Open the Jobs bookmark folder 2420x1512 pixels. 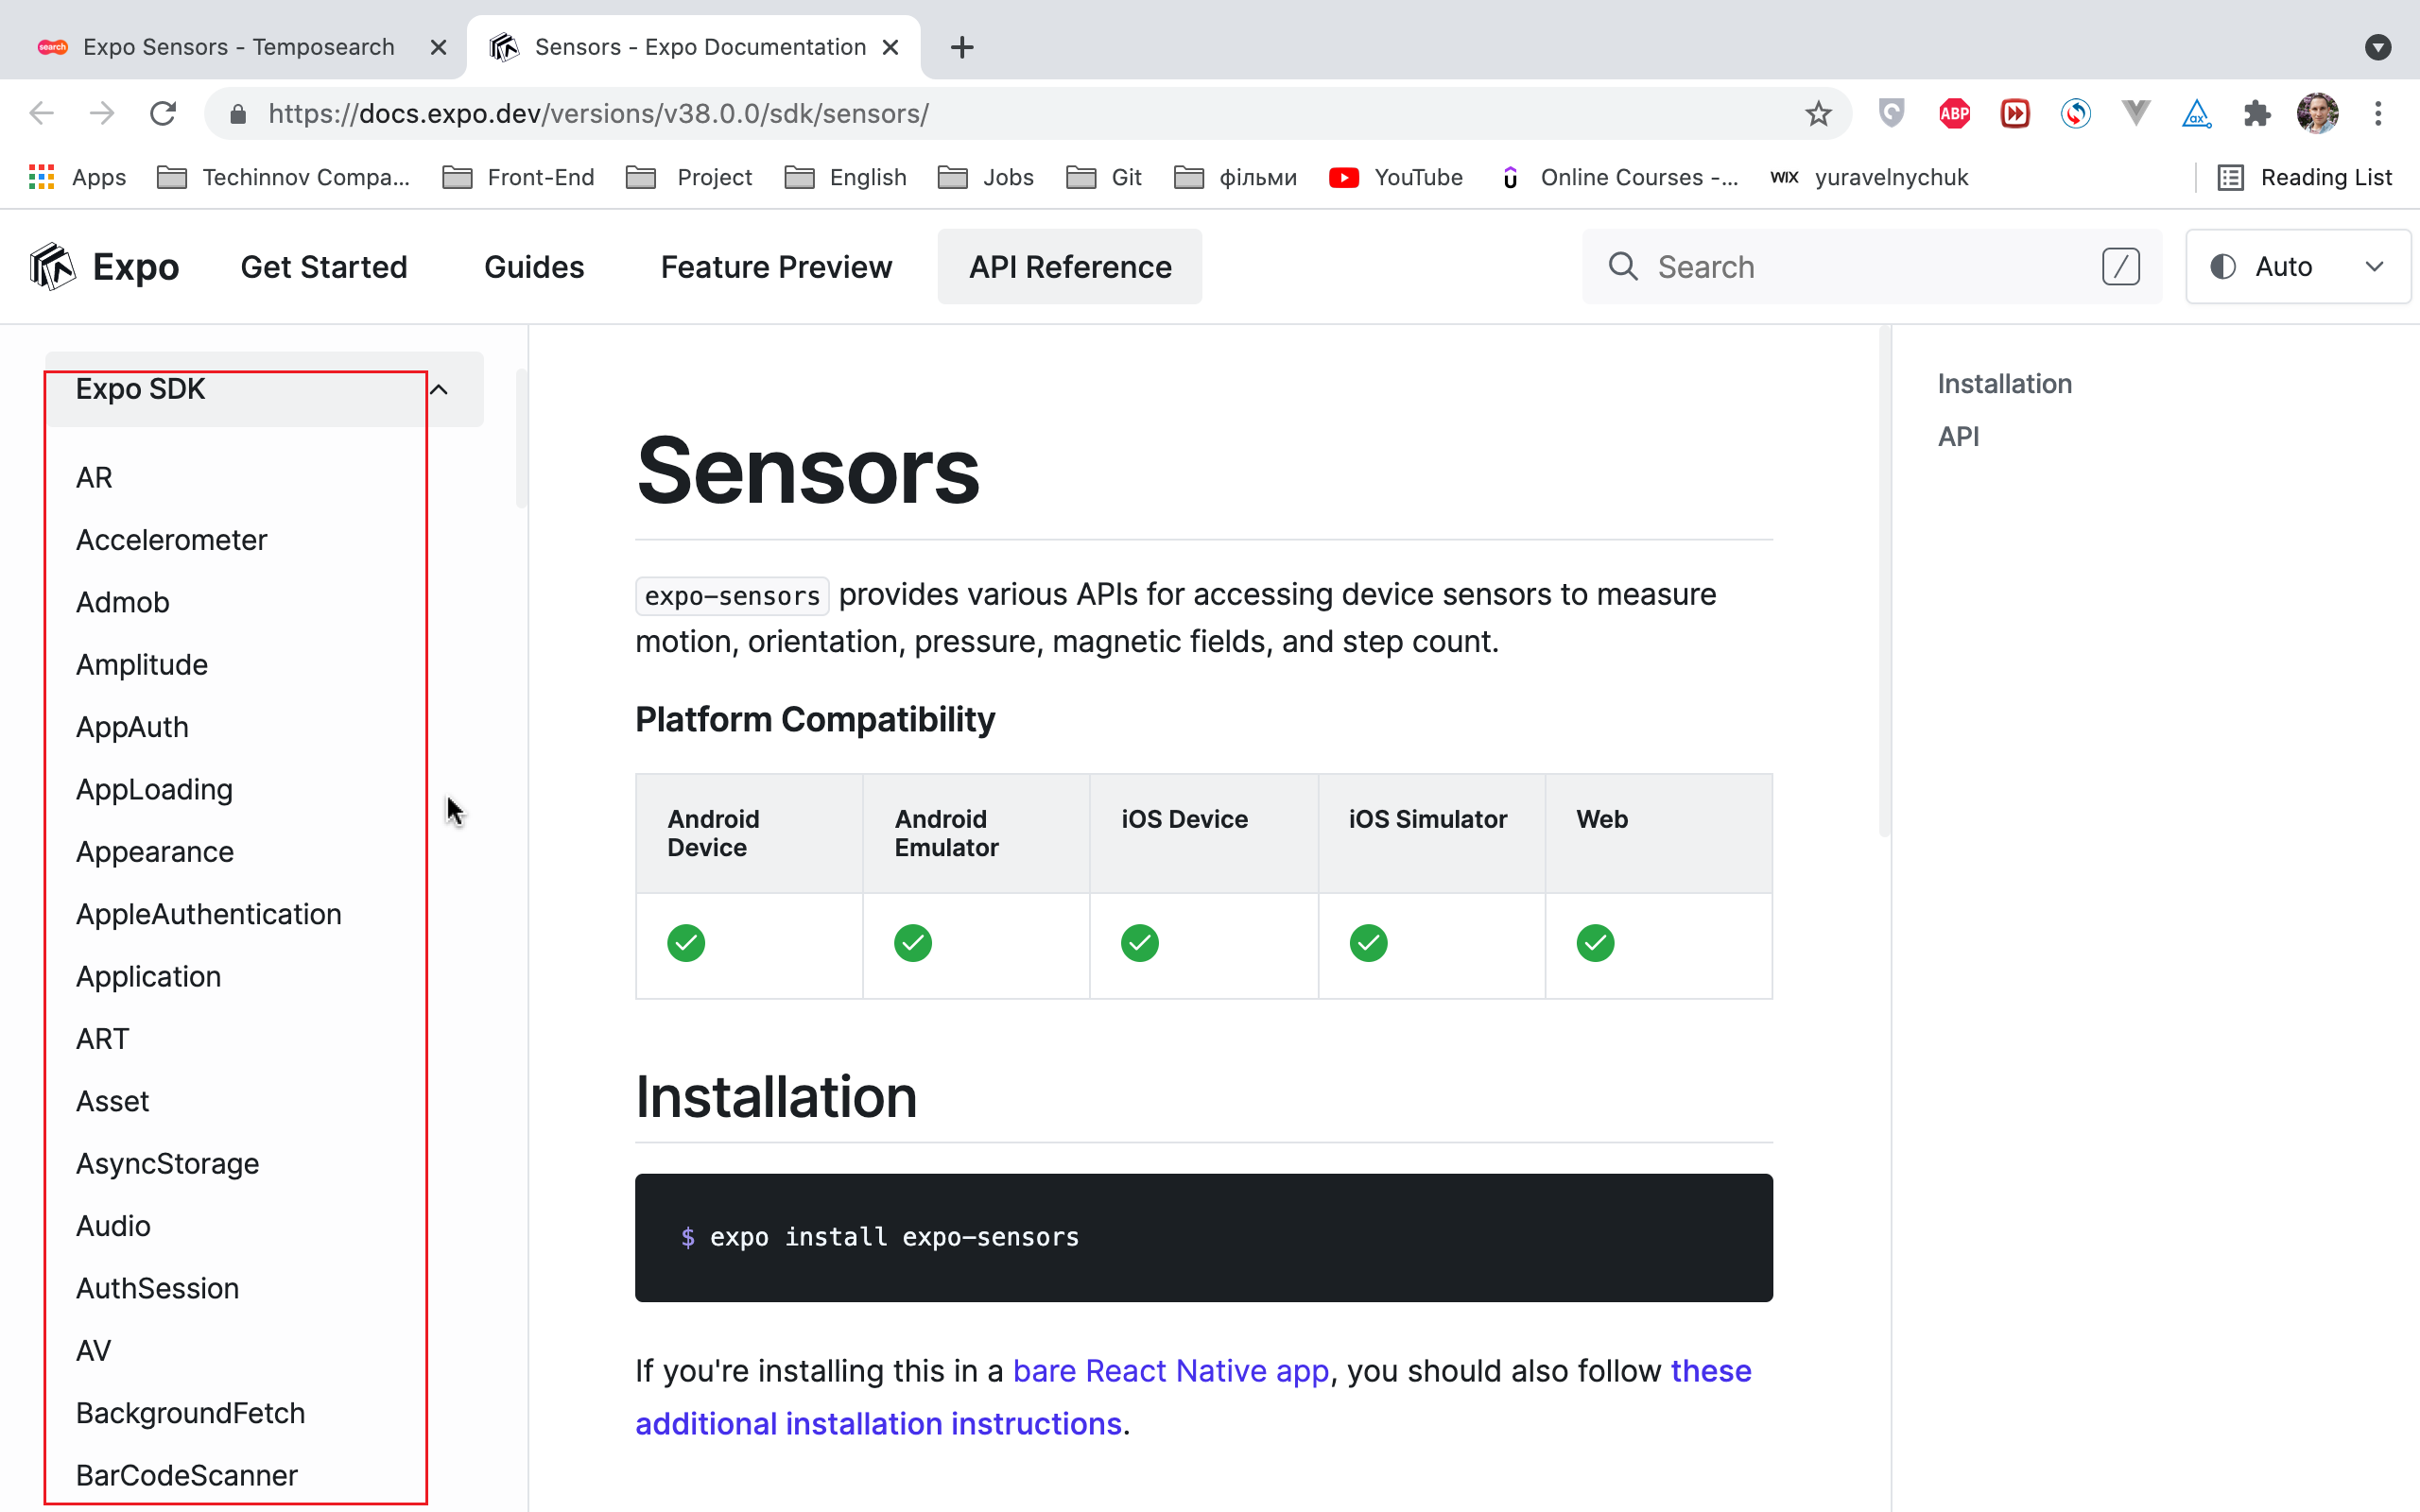(x=985, y=177)
